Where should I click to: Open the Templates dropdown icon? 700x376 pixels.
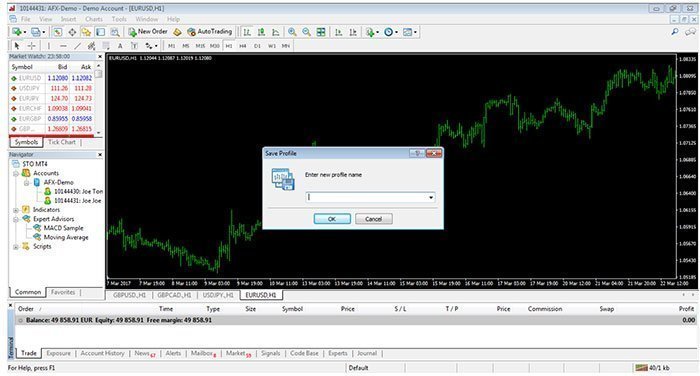point(409,32)
